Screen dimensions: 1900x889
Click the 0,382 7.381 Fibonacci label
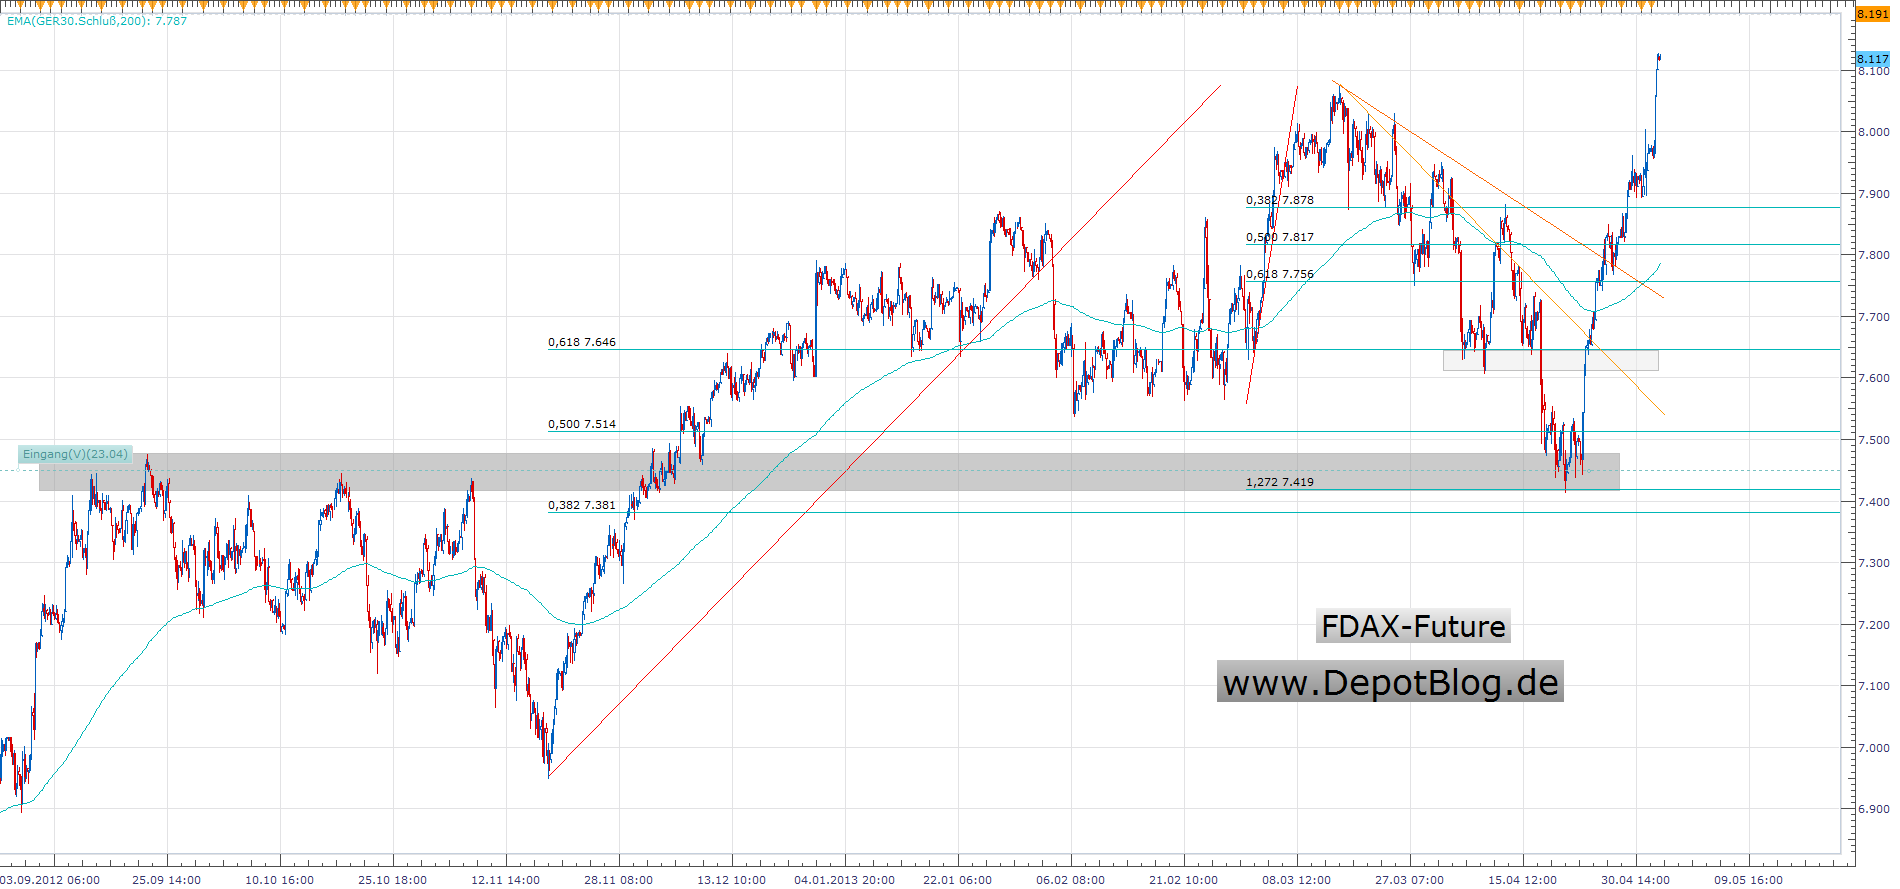(582, 505)
